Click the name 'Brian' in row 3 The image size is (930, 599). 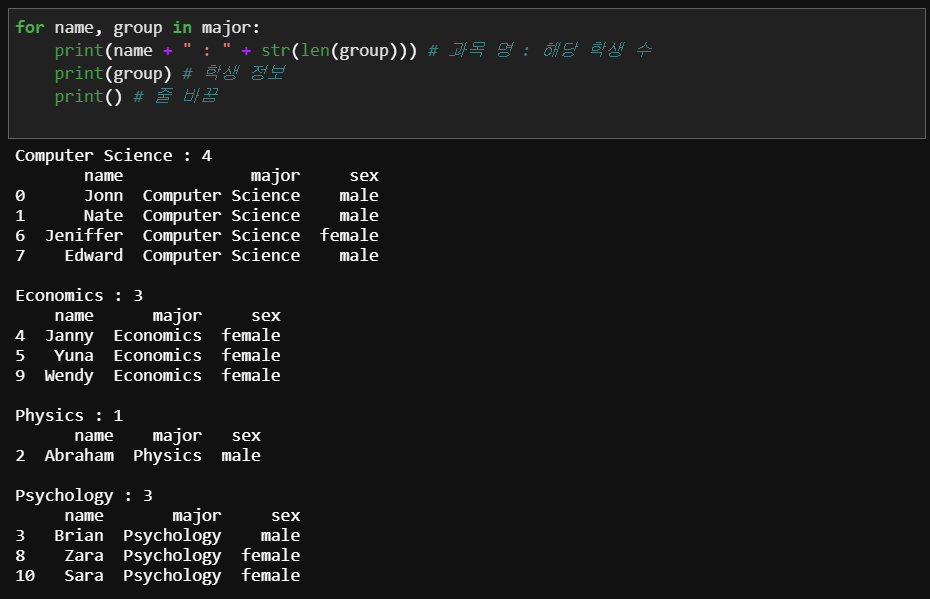coord(79,536)
